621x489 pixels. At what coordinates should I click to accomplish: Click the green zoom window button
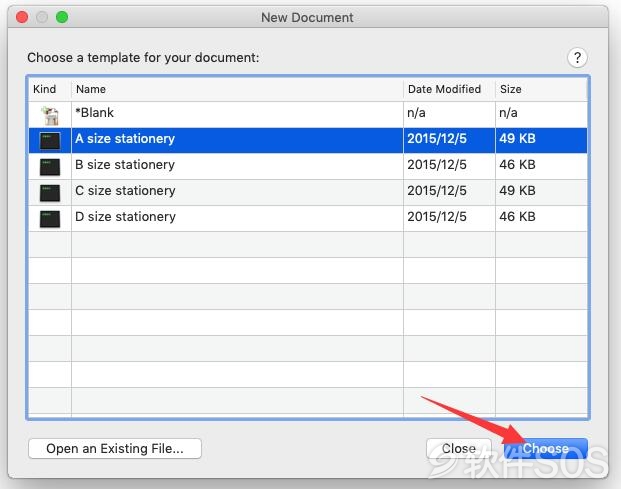[x=62, y=17]
